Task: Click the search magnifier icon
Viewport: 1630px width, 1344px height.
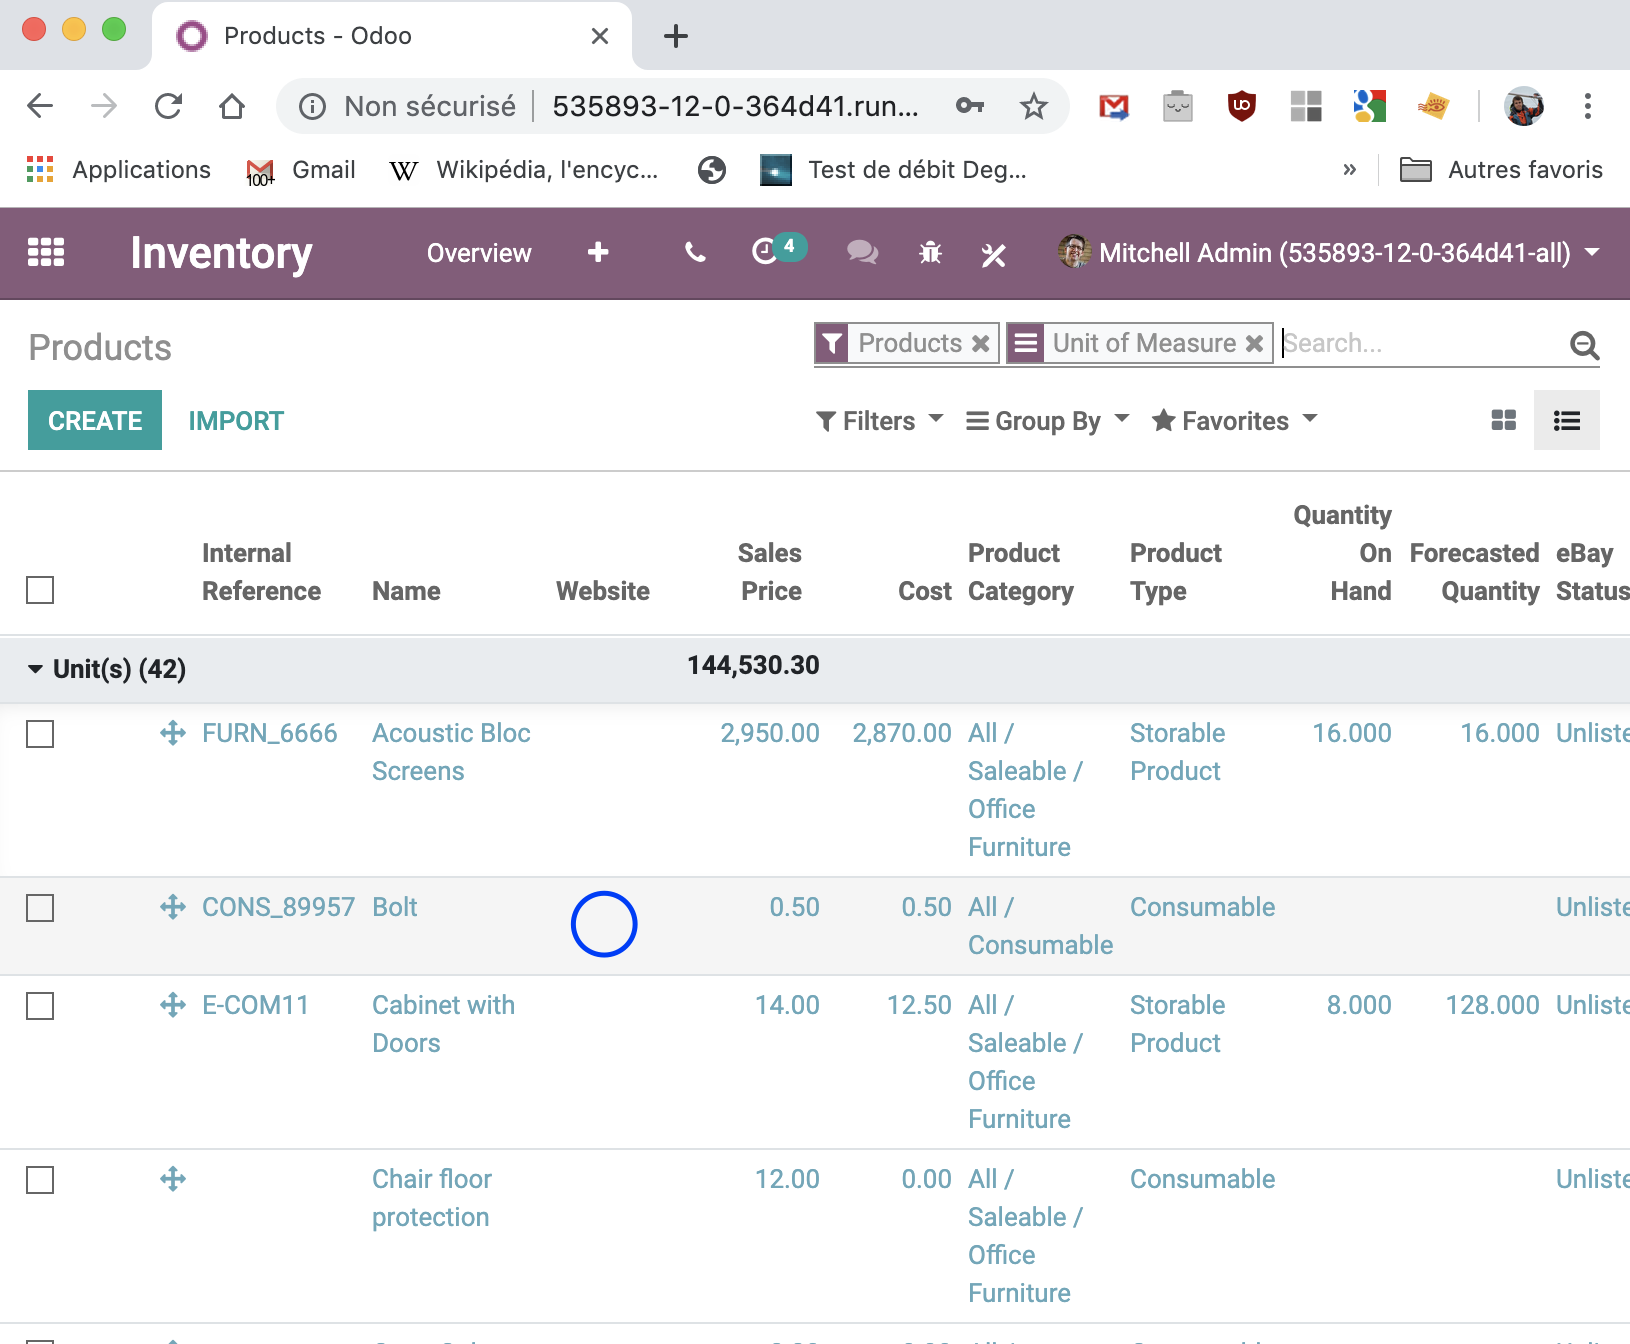Action: click(1583, 344)
